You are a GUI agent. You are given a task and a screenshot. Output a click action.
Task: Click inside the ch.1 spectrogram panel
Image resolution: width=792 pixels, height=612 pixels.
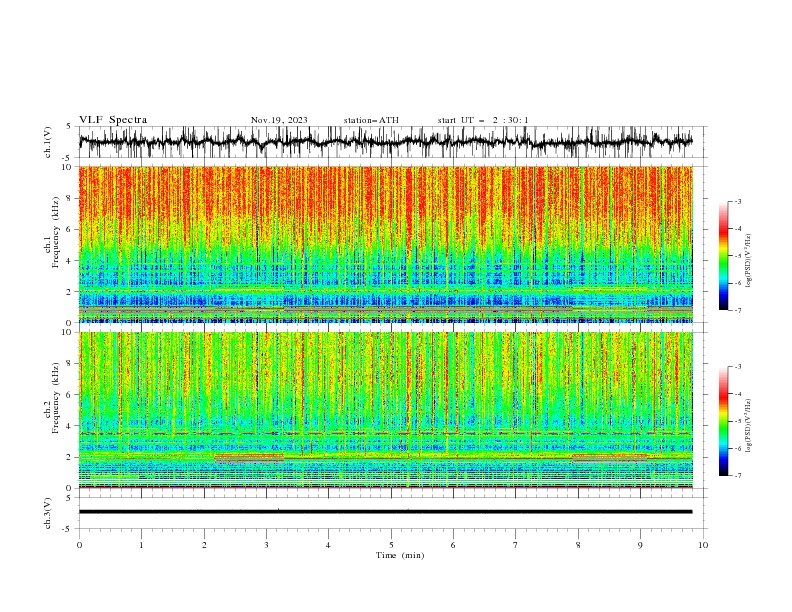click(x=385, y=244)
